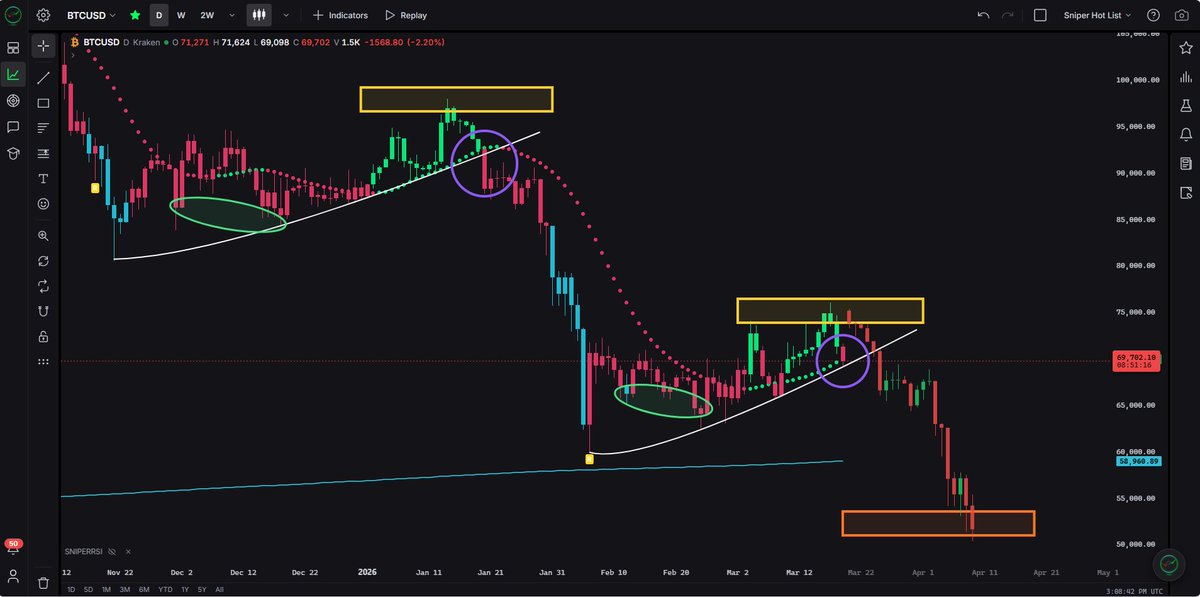Open the BTCUSD symbol selector dropdown
Screen dimensions: 1200x597
tap(91, 15)
